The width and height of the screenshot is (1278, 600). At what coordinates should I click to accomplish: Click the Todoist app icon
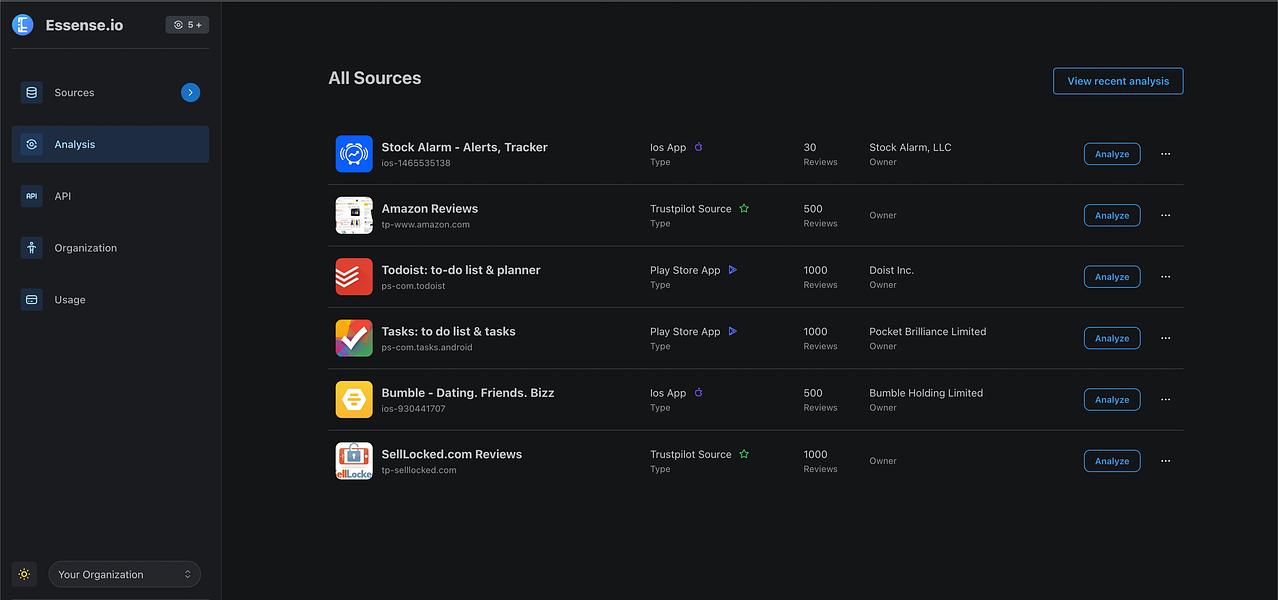click(x=354, y=277)
